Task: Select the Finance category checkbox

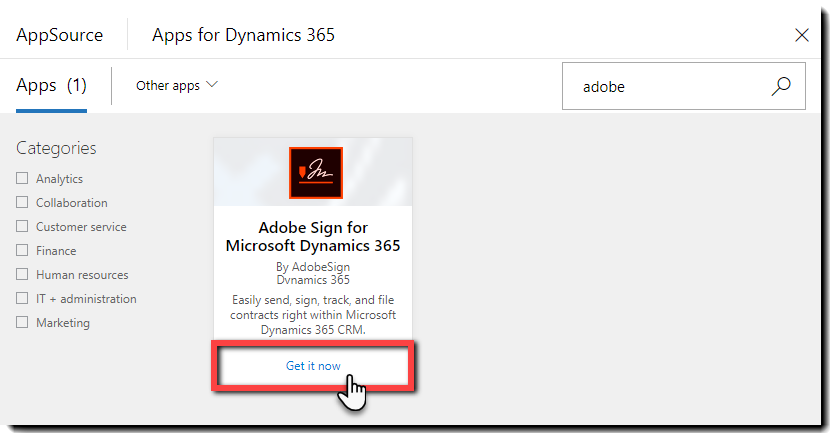Action: point(22,250)
